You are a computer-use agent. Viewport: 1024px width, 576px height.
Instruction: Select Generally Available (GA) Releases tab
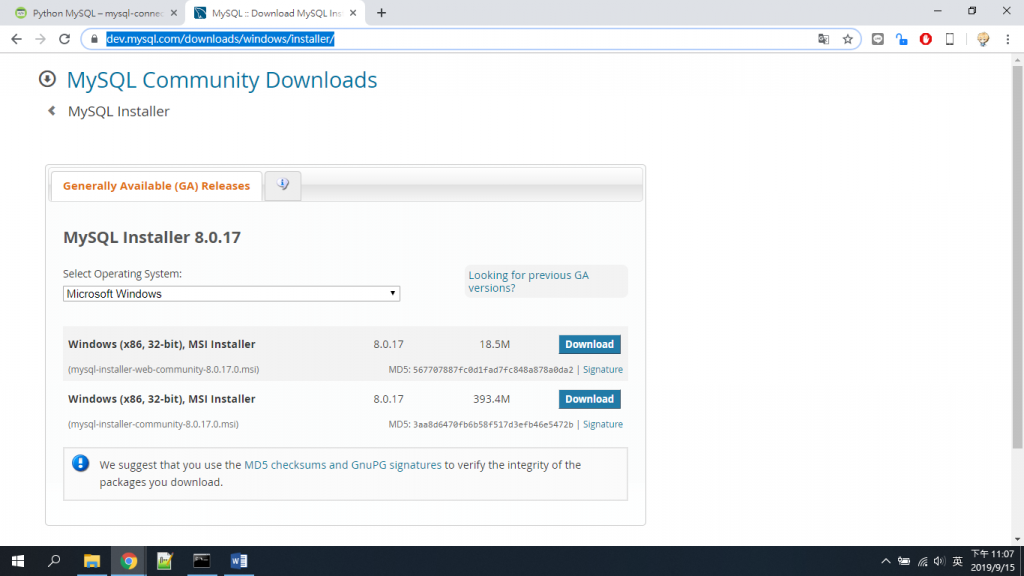tap(156, 186)
